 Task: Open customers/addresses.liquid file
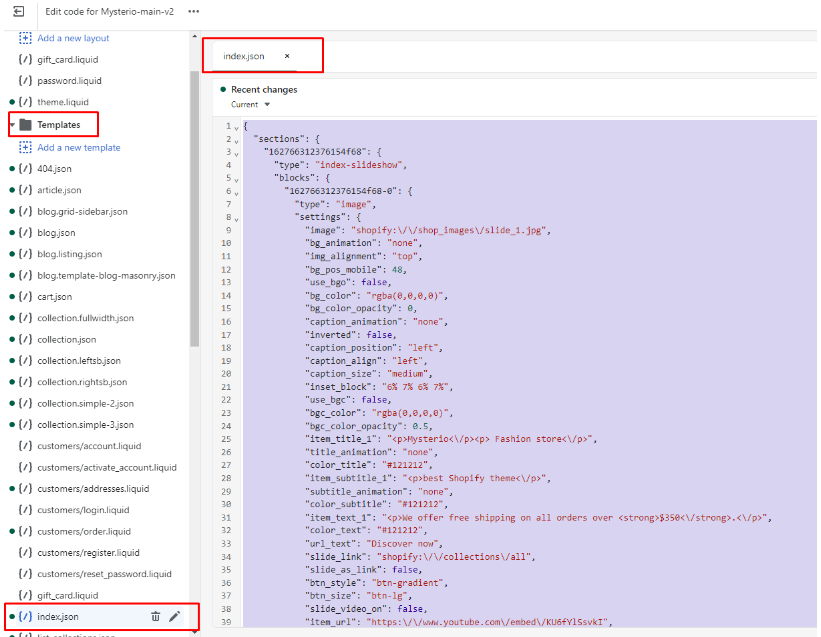pos(93,489)
